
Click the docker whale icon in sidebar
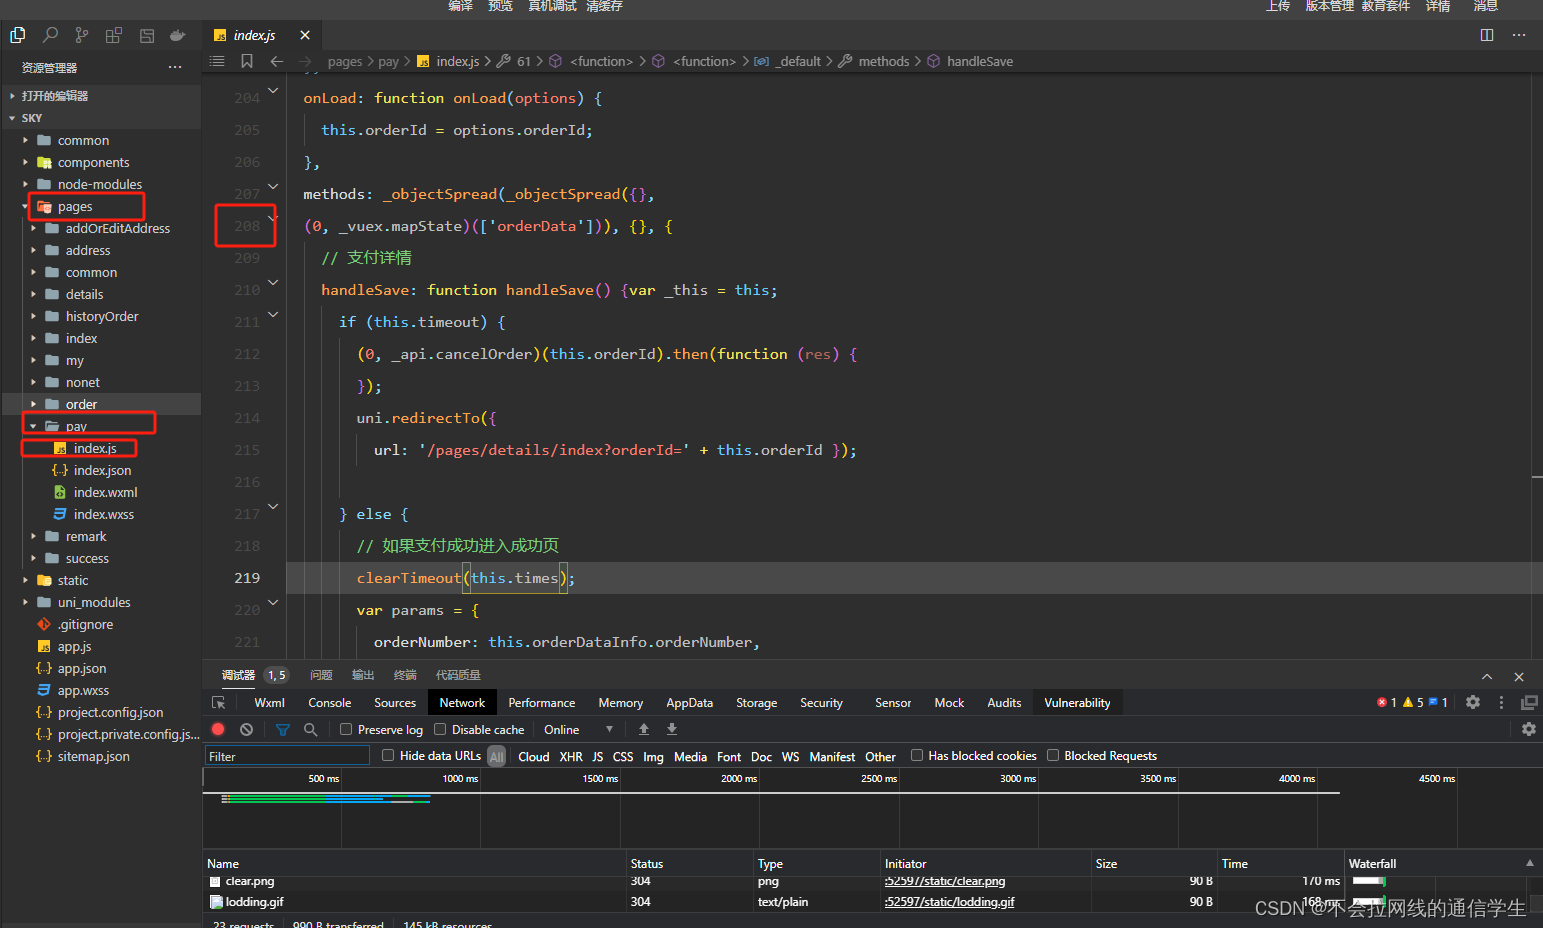click(178, 35)
